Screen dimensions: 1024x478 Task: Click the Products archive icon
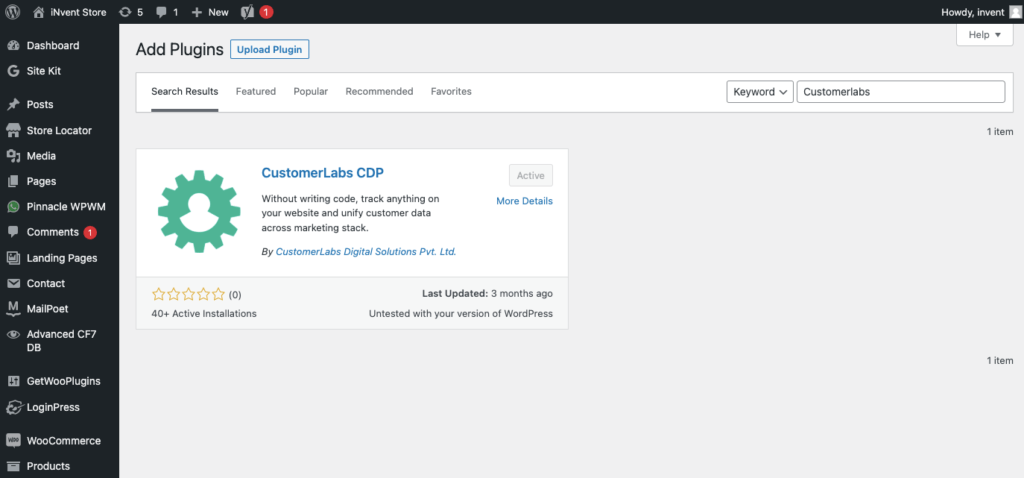pos(13,466)
